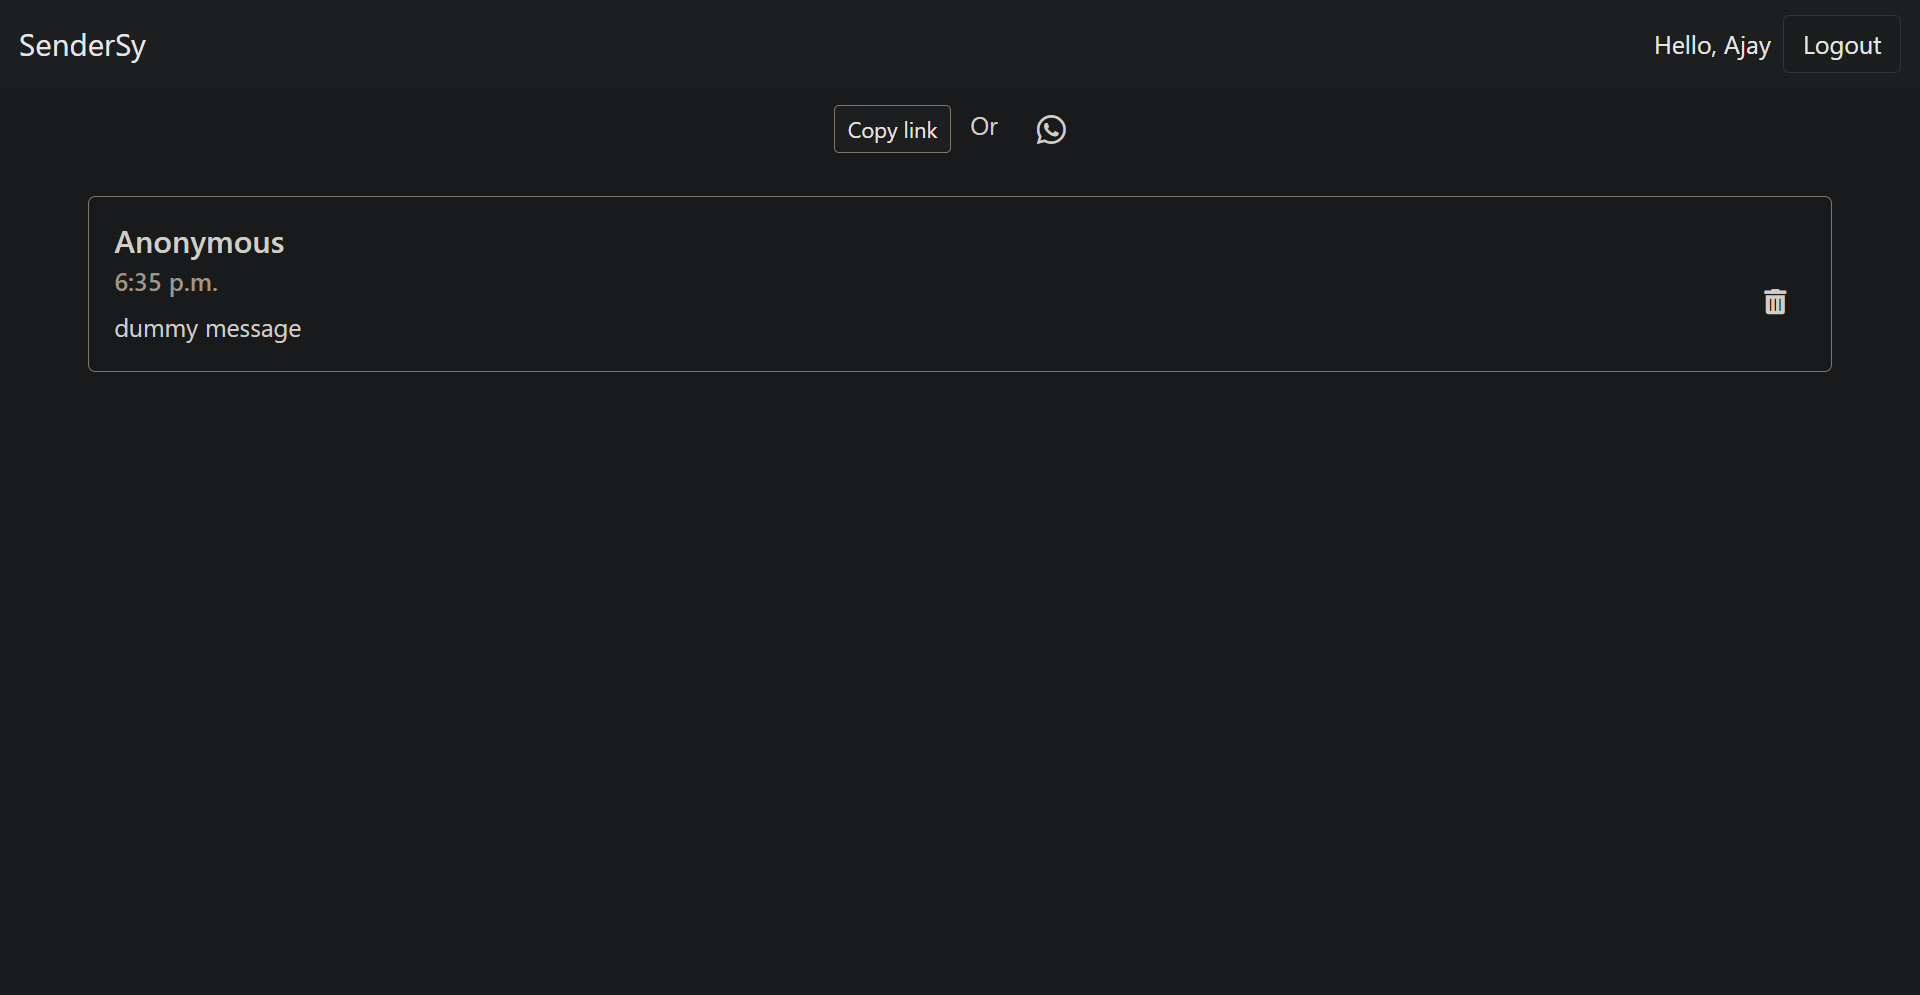Image resolution: width=1920 pixels, height=995 pixels.
Task: Delete the Anonymous message using trash icon
Action: (1775, 301)
